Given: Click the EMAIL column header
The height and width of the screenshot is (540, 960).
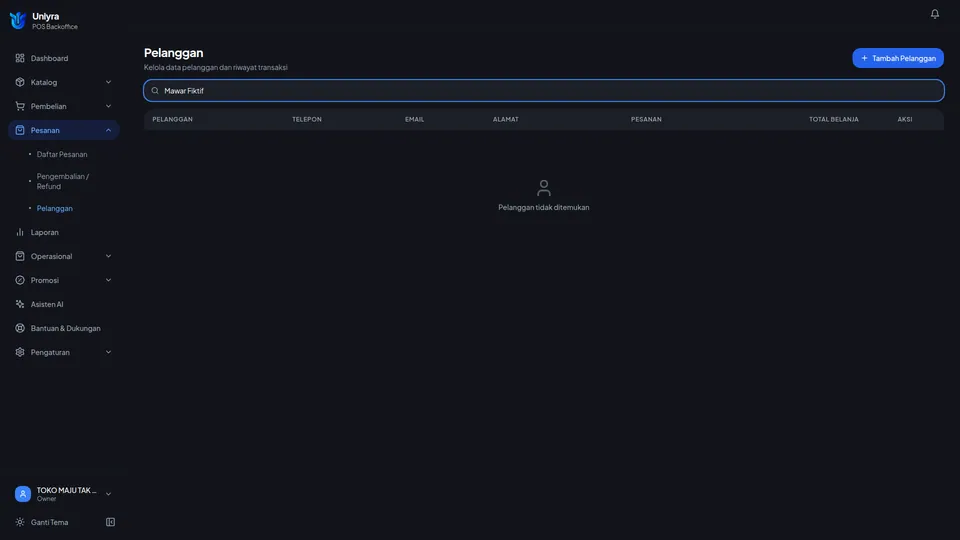Looking at the screenshot, I should [414, 119].
